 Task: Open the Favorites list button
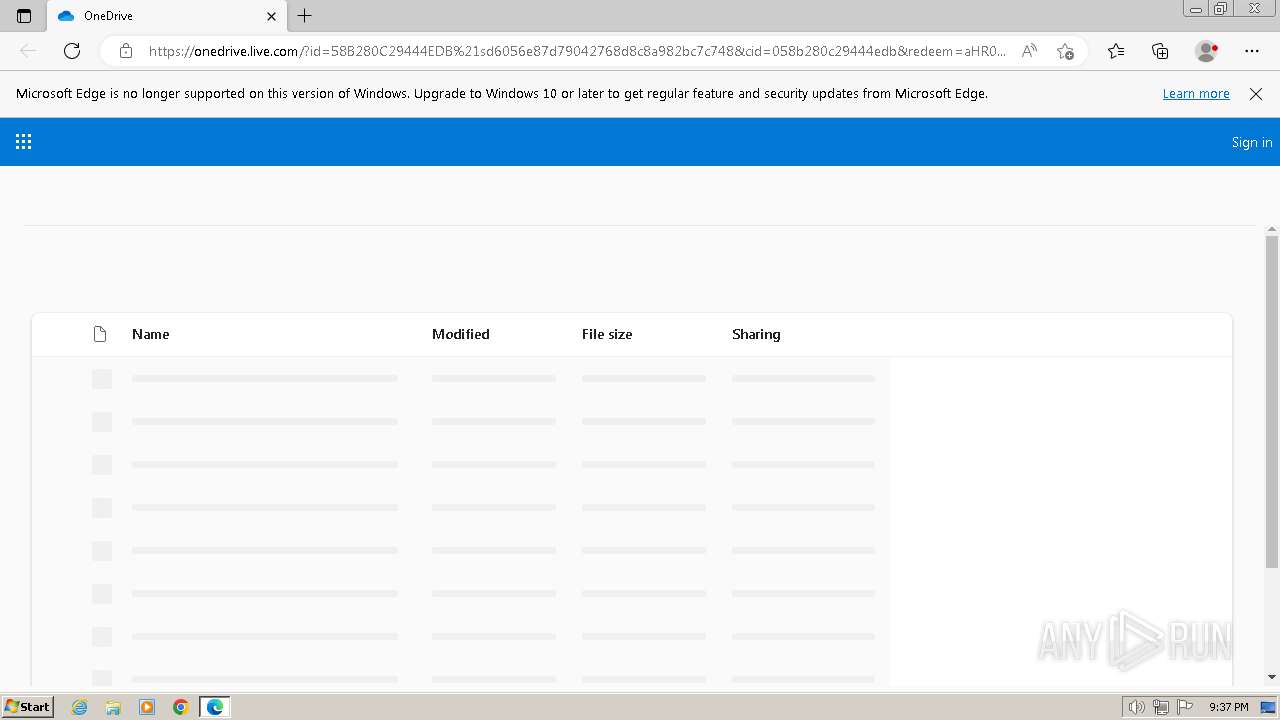1116,51
